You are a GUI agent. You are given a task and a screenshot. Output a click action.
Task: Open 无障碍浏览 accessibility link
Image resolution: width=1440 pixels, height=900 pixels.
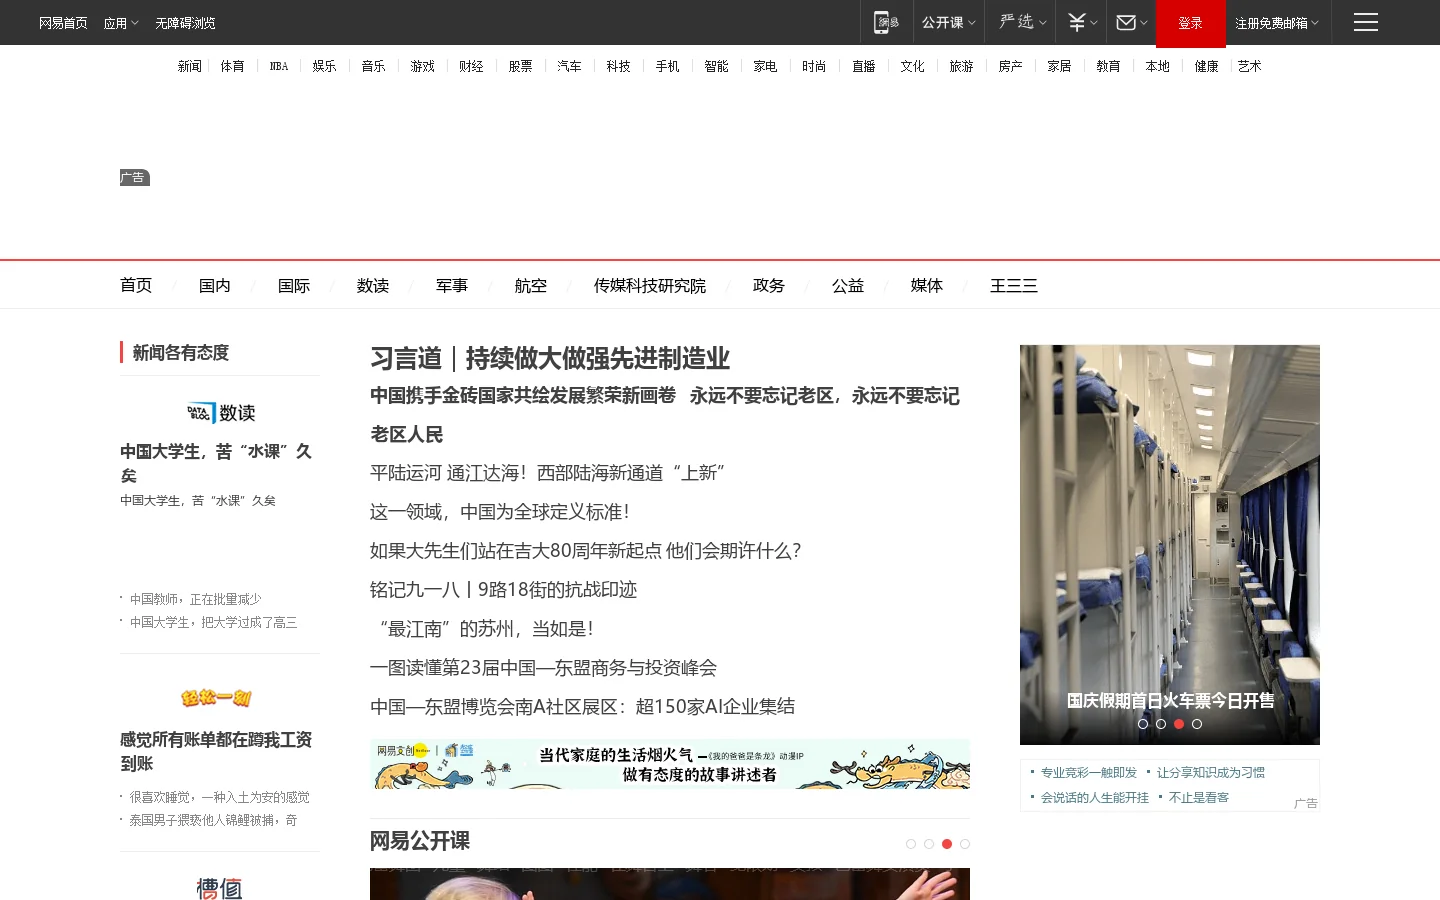[x=185, y=23]
